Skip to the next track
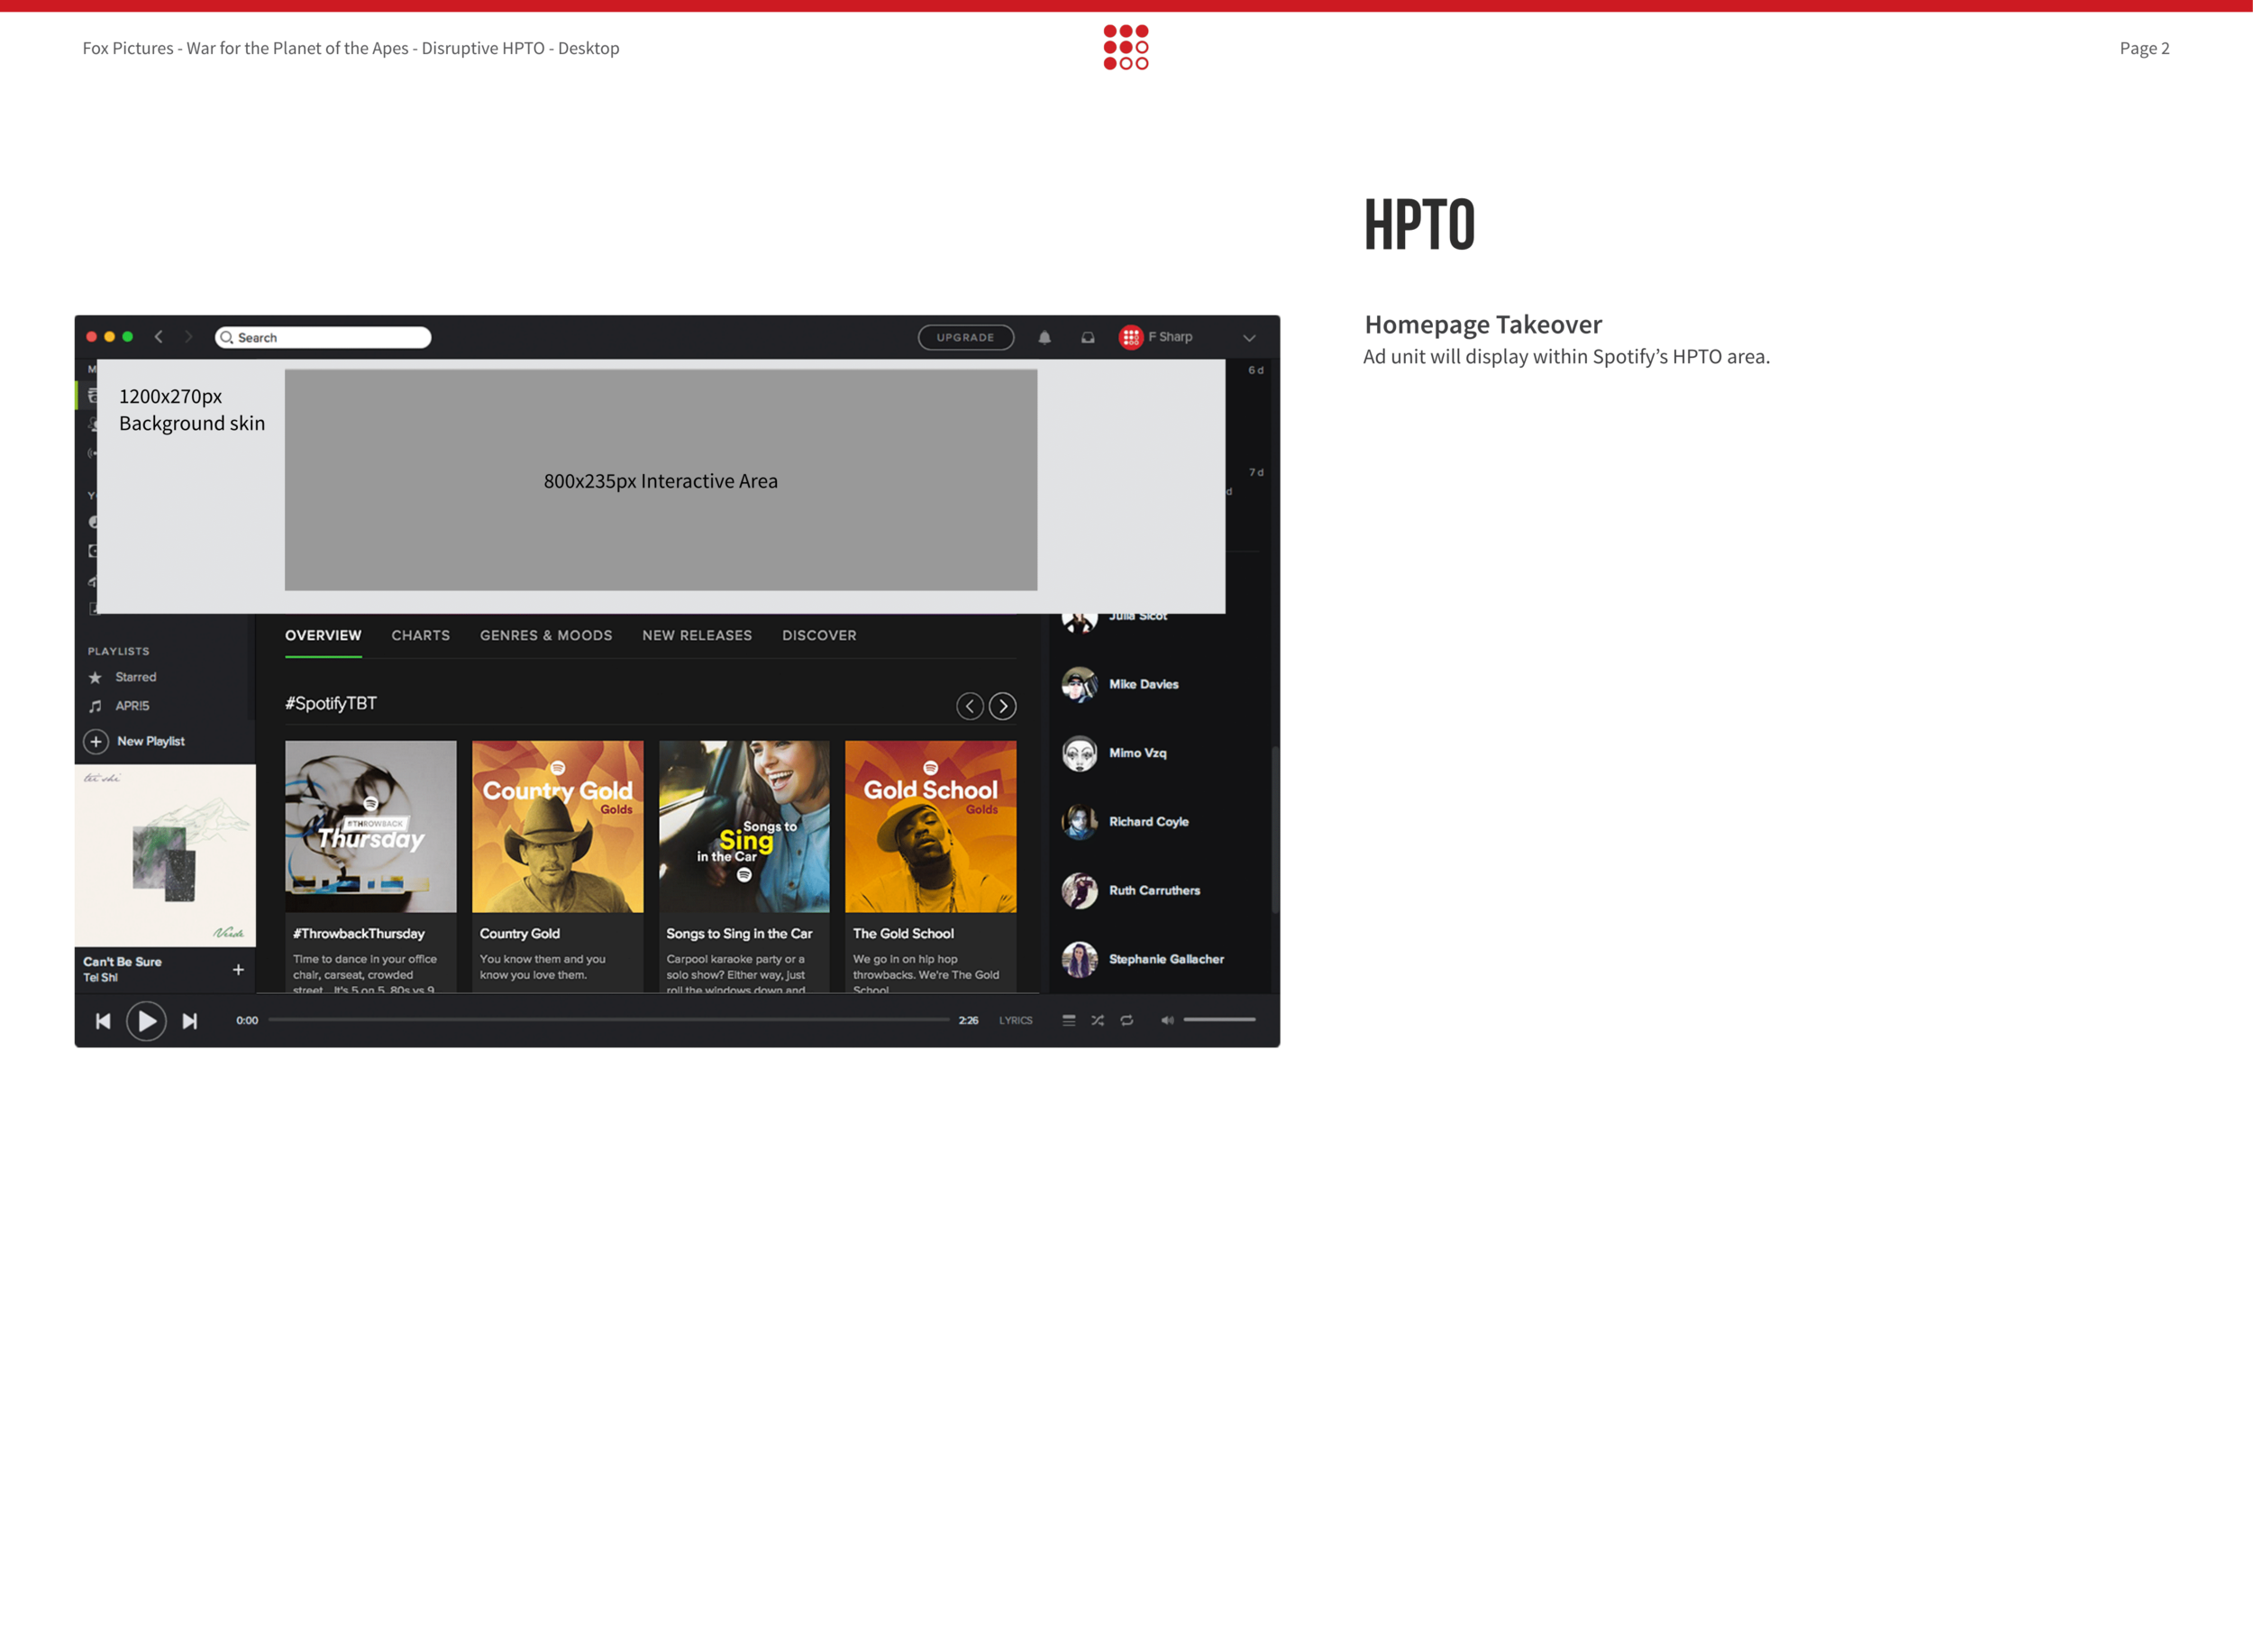This screenshot has height=1652, width=2253. click(189, 1021)
